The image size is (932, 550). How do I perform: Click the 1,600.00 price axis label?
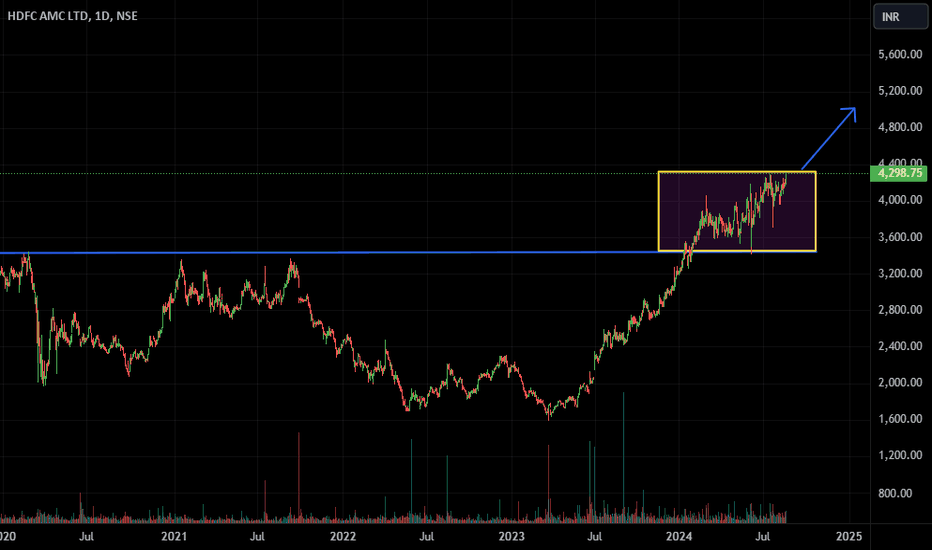pyautogui.click(x=900, y=419)
